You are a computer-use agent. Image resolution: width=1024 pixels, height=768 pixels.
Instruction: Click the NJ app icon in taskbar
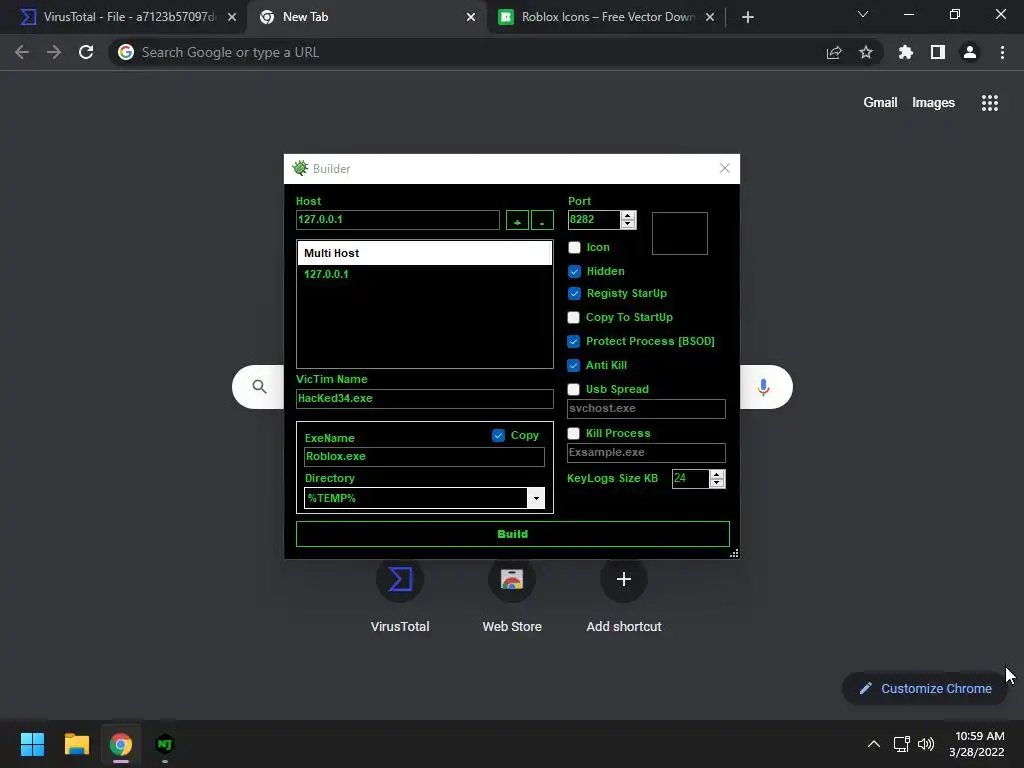click(165, 744)
